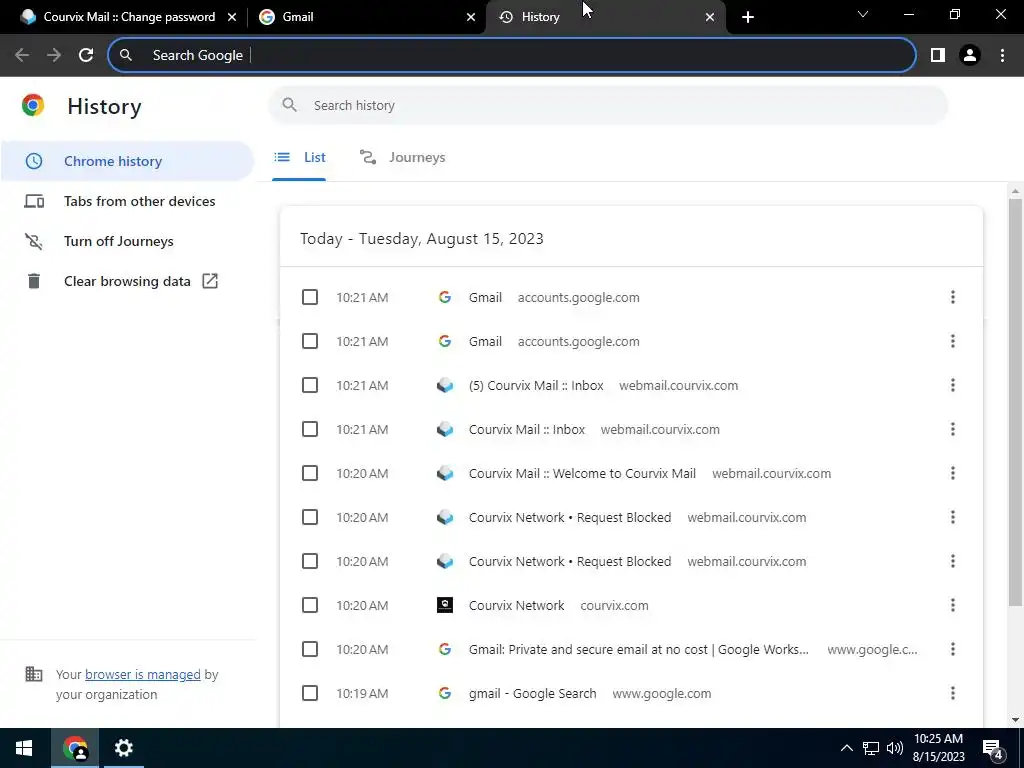The width and height of the screenshot is (1024, 768).
Task: Click the devices icon for Tabs from other devices
Action: [x=34, y=201]
